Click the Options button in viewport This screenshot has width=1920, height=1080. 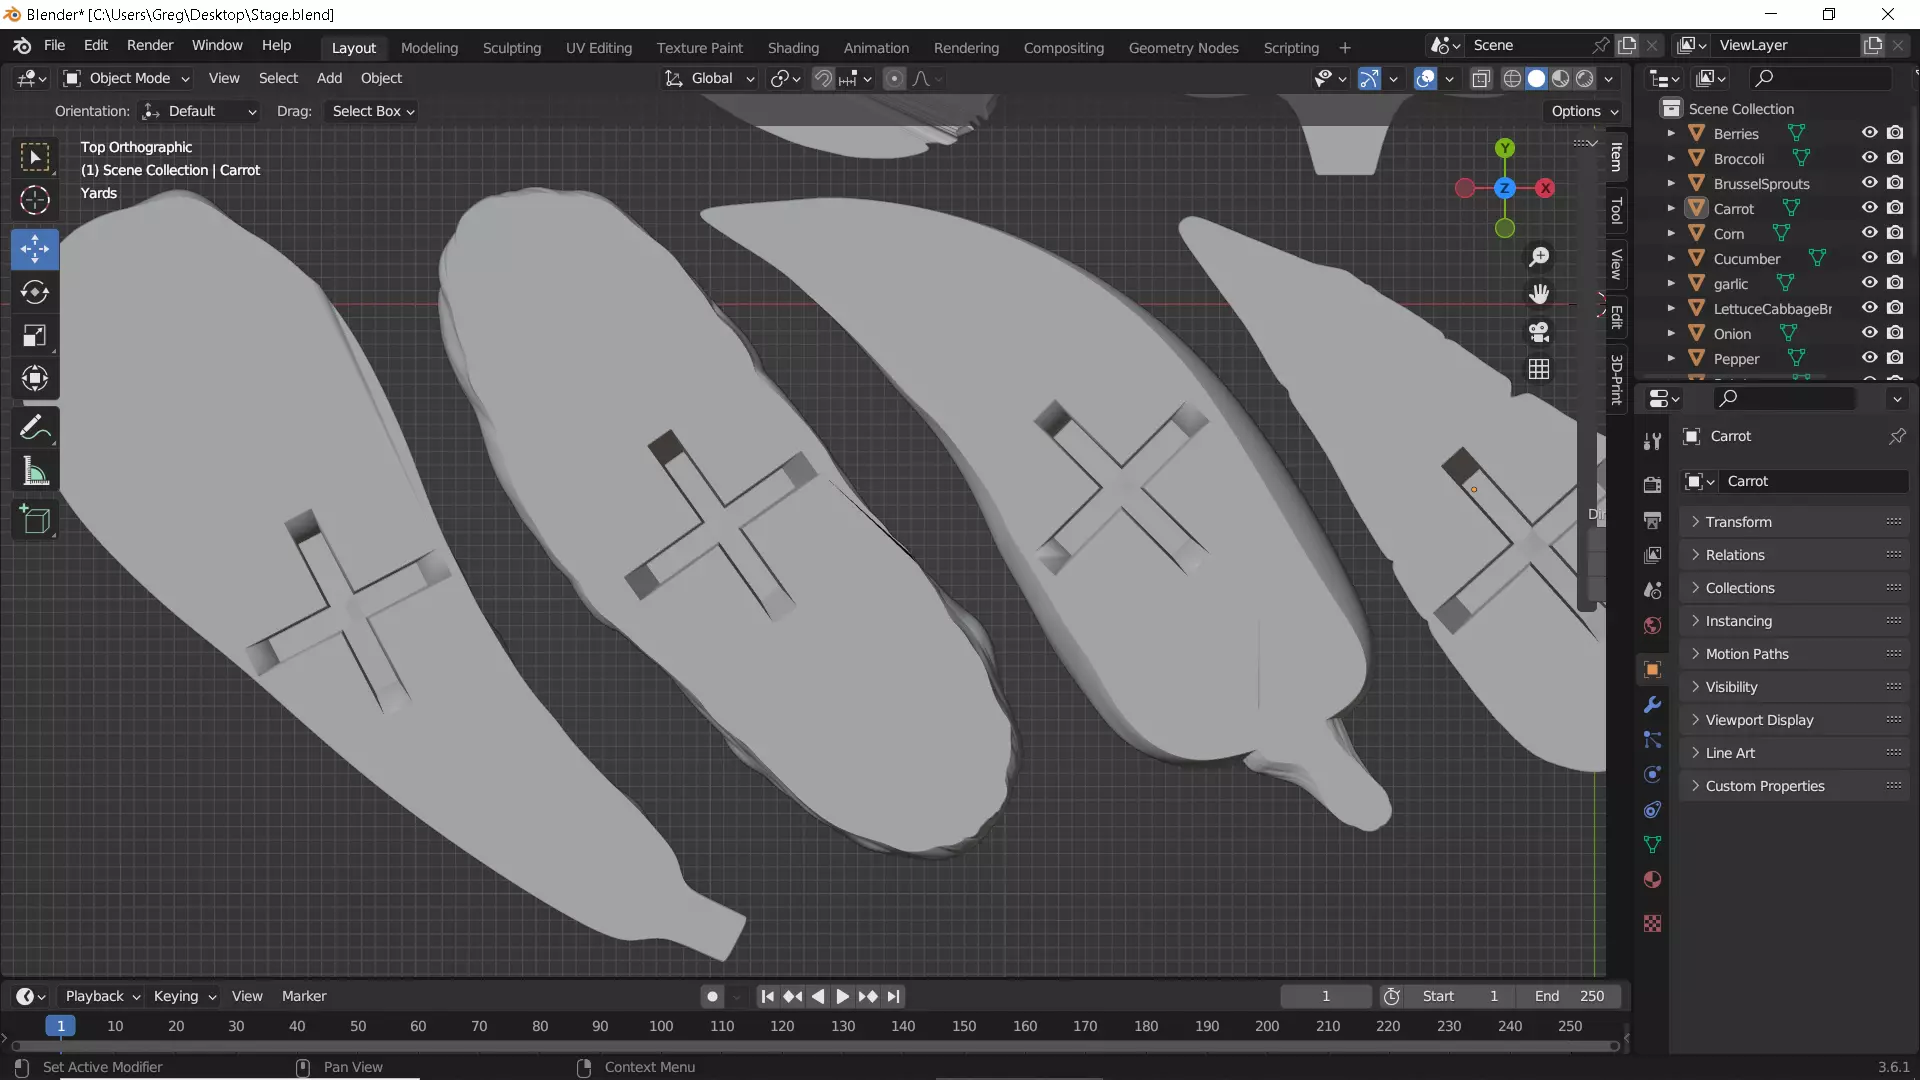click(x=1584, y=111)
